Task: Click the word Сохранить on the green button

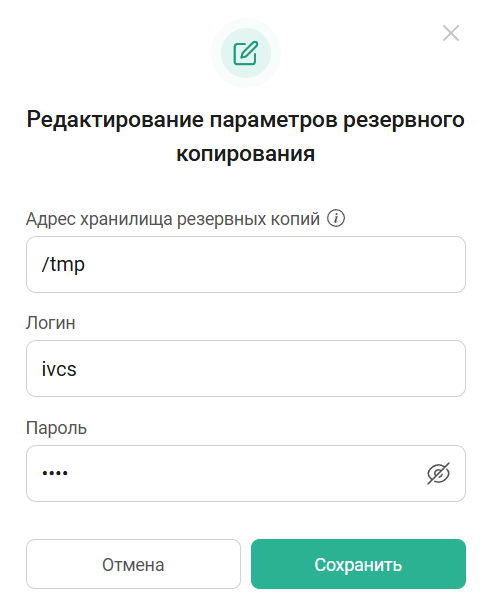Action: 358,565
